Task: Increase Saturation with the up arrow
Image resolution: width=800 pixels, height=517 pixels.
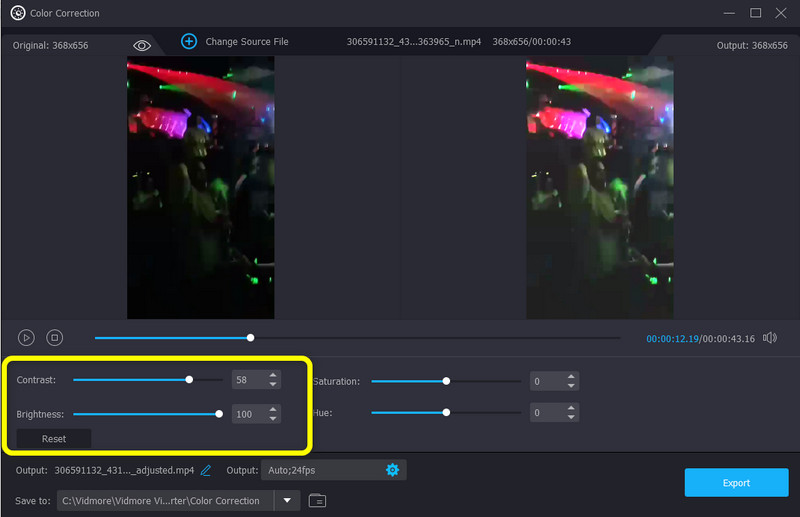Action: click(x=571, y=377)
